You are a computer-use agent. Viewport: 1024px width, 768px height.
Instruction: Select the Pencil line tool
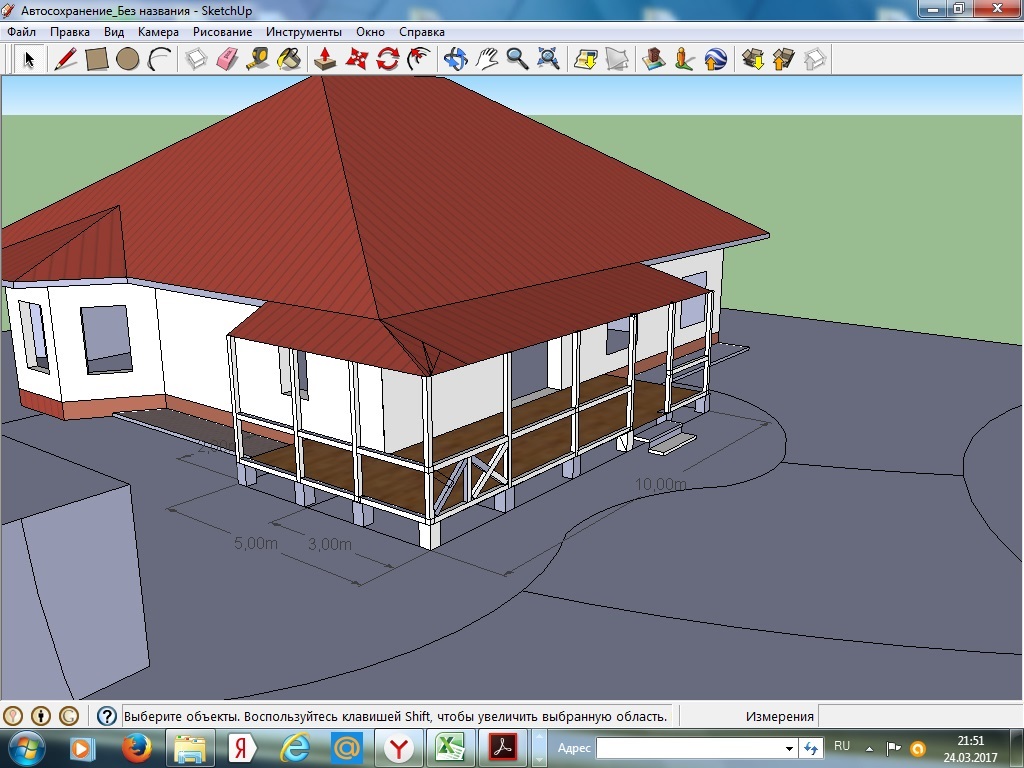[x=65, y=59]
